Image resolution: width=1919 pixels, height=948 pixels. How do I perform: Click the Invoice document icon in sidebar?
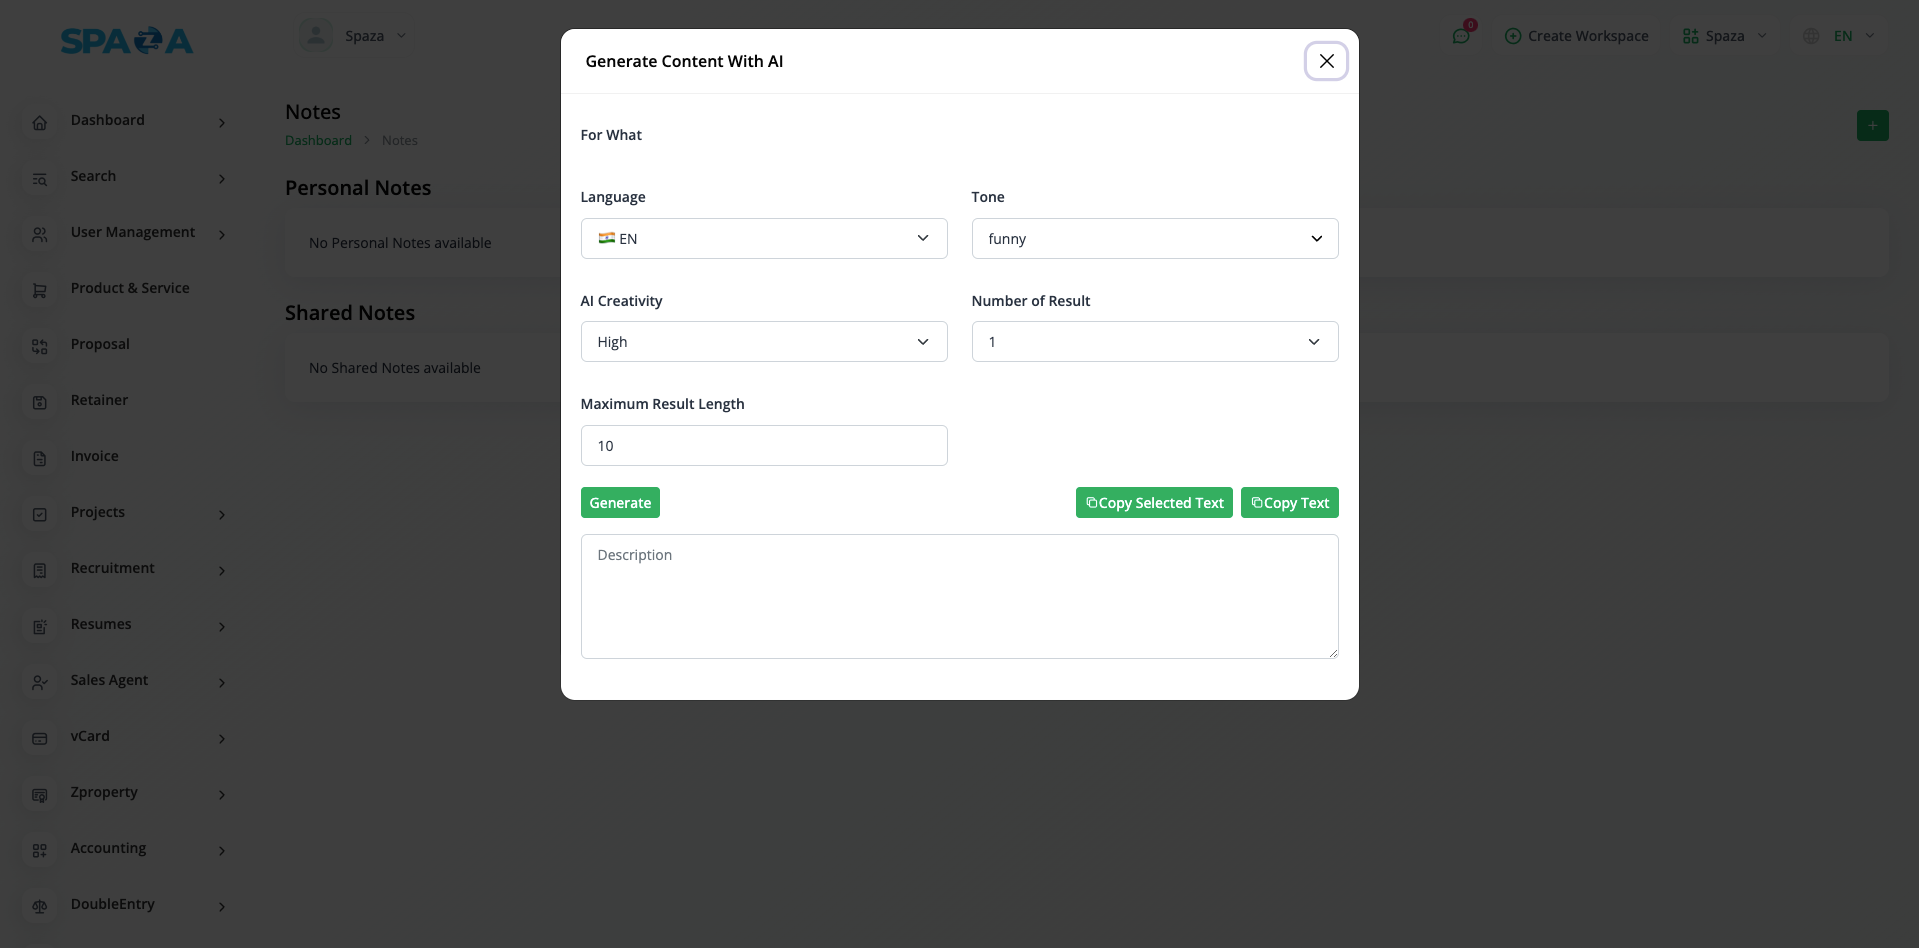pos(40,459)
